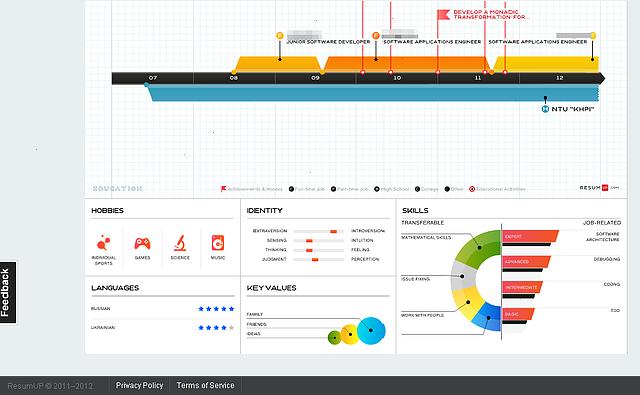The image size is (640, 395).
Task: Click the Extraversion–Introversion slider marker
Action: pos(333,231)
